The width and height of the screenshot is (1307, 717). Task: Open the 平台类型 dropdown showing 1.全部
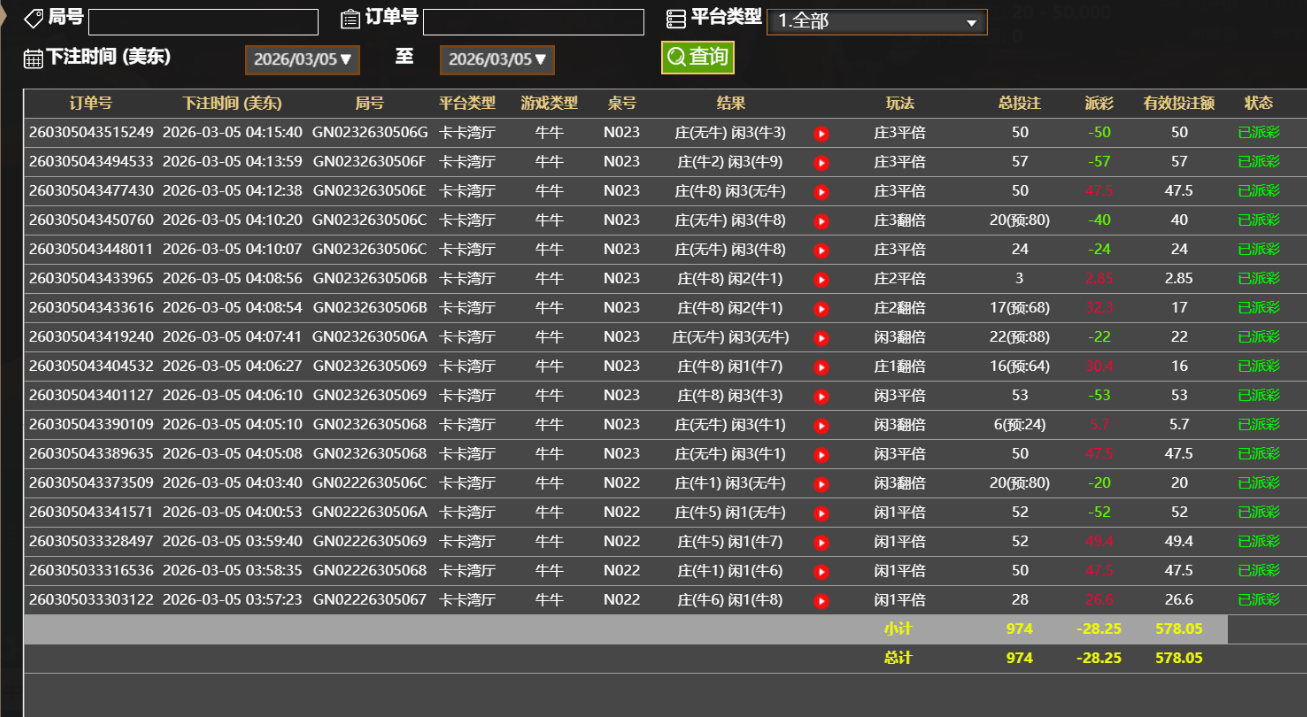876,22
